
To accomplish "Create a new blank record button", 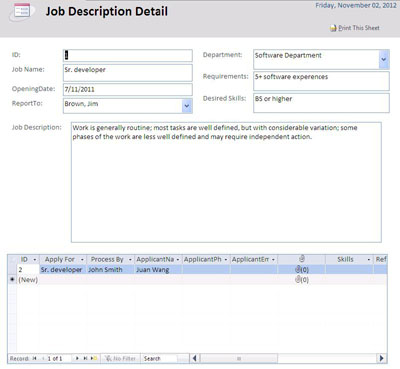I will tap(94, 358).
